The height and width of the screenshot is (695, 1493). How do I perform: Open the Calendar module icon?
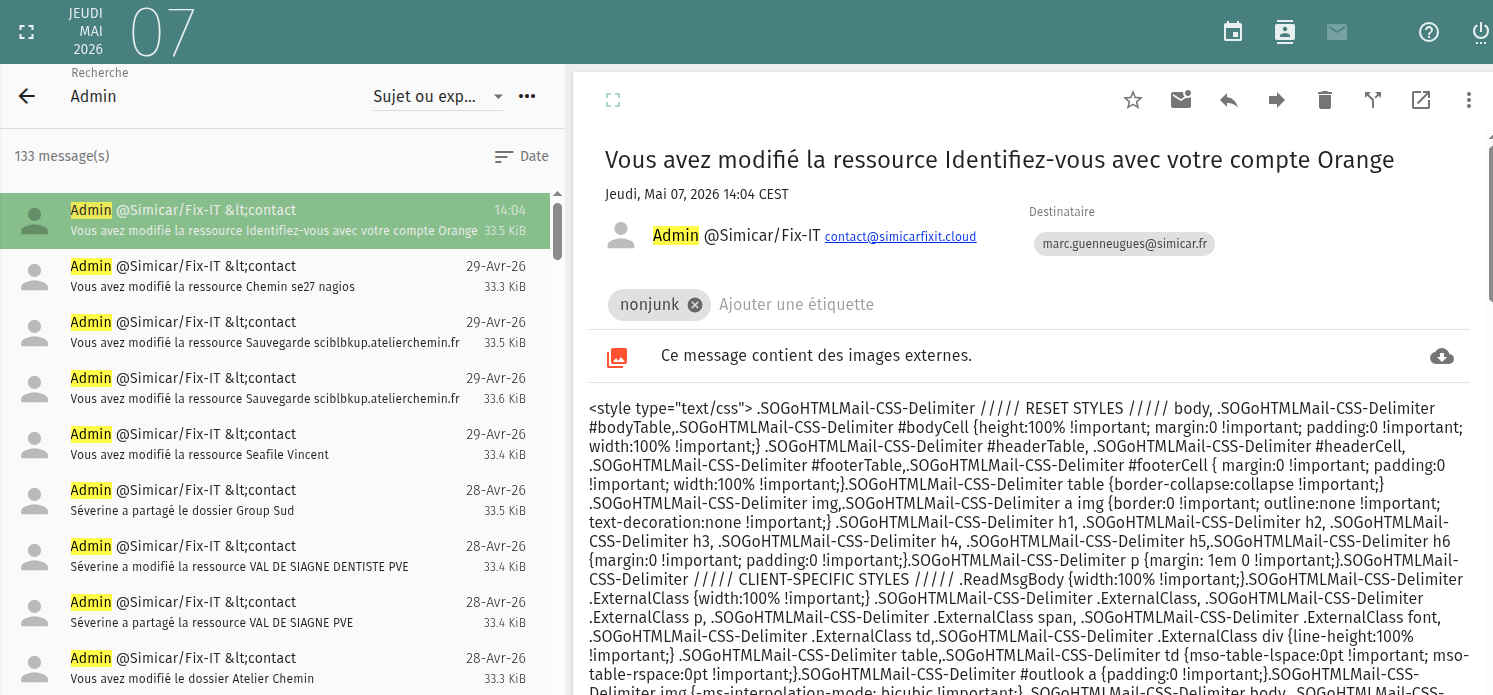tap(1233, 32)
